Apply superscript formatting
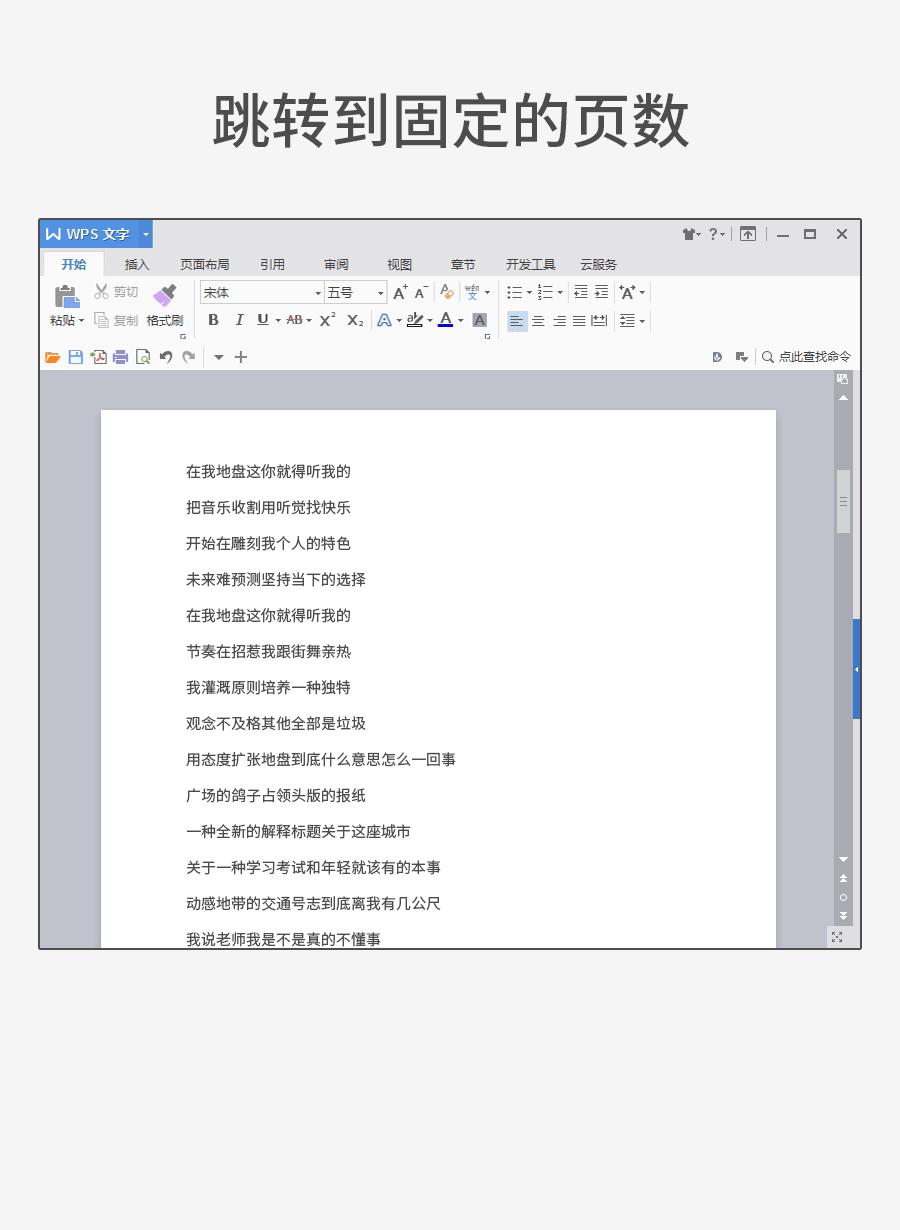900x1230 pixels. click(x=325, y=320)
